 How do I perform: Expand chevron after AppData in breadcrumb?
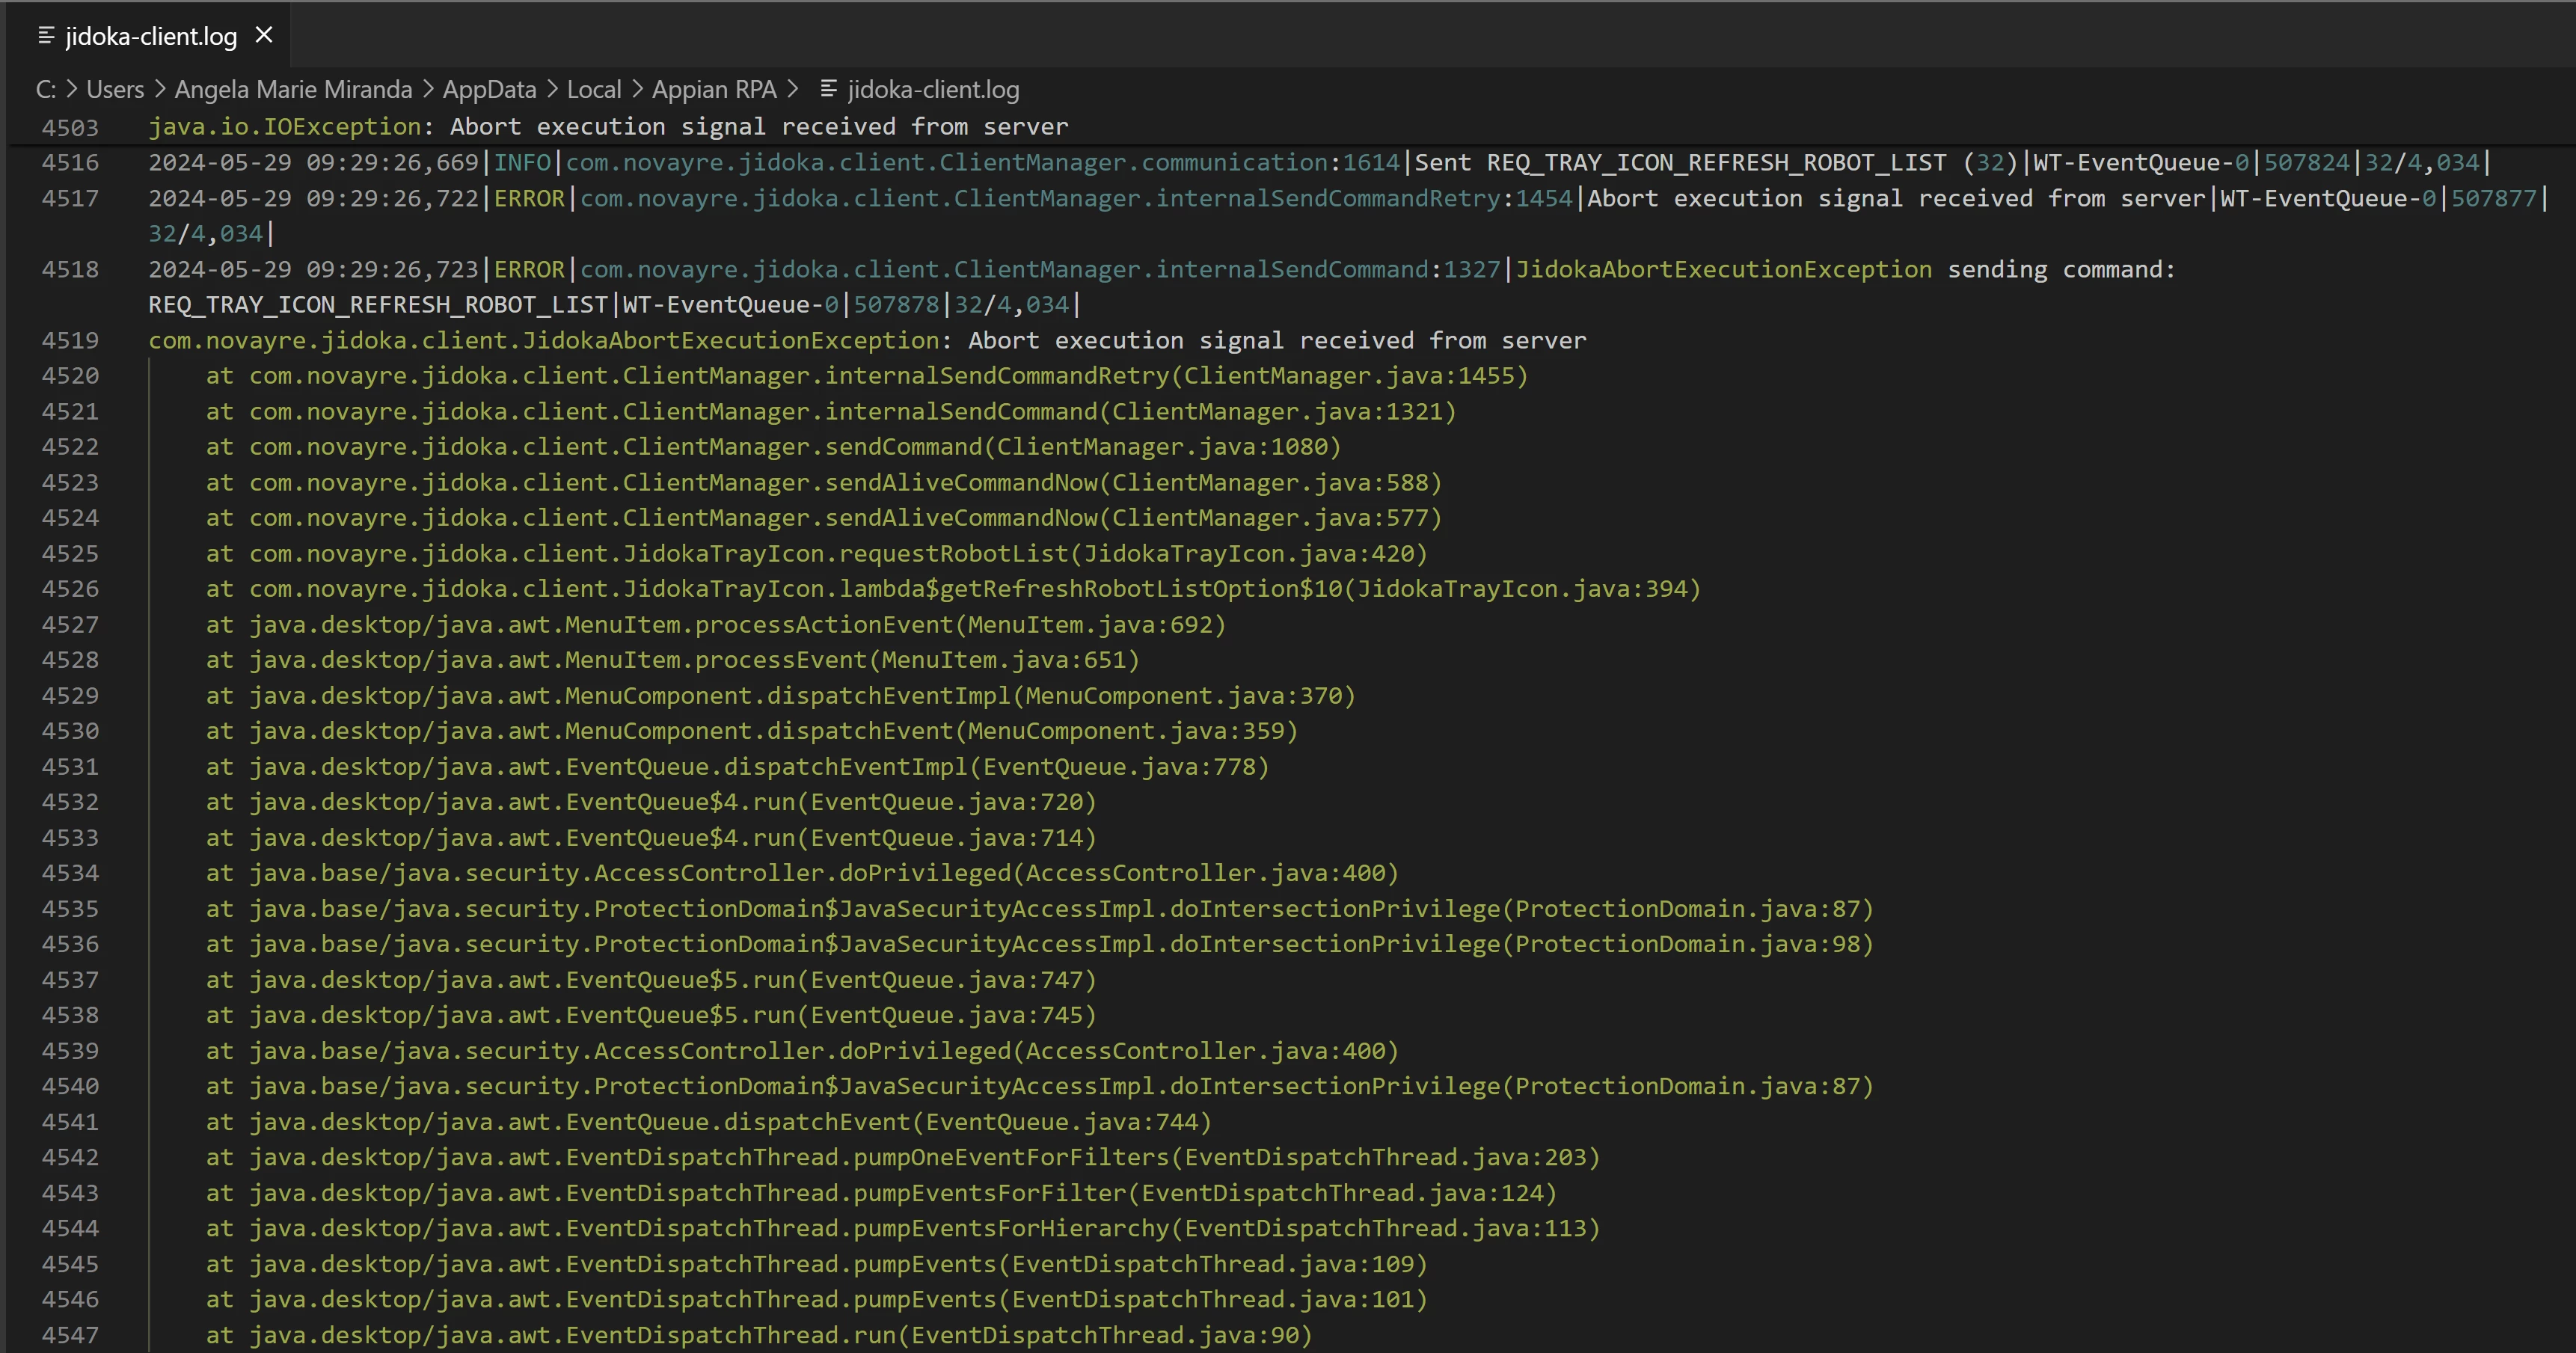tap(552, 89)
